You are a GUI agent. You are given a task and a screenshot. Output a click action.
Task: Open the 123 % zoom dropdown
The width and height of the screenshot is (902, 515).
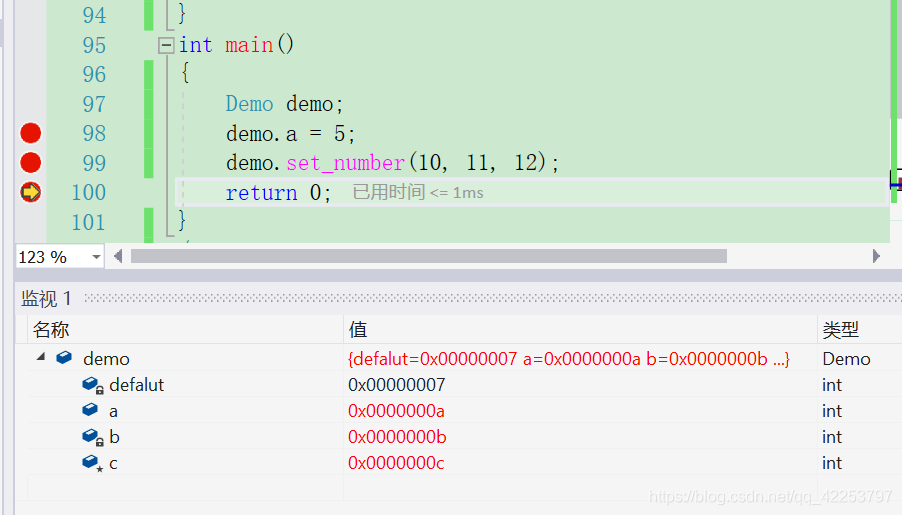pyautogui.click(x=96, y=257)
